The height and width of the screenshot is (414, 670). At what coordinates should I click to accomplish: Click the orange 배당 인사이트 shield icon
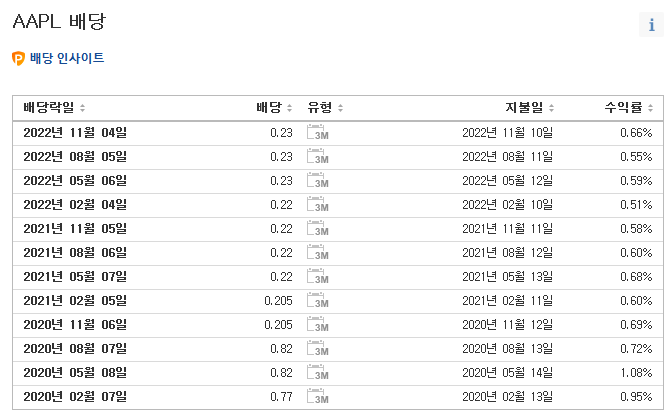pyautogui.click(x=18, y=58)
